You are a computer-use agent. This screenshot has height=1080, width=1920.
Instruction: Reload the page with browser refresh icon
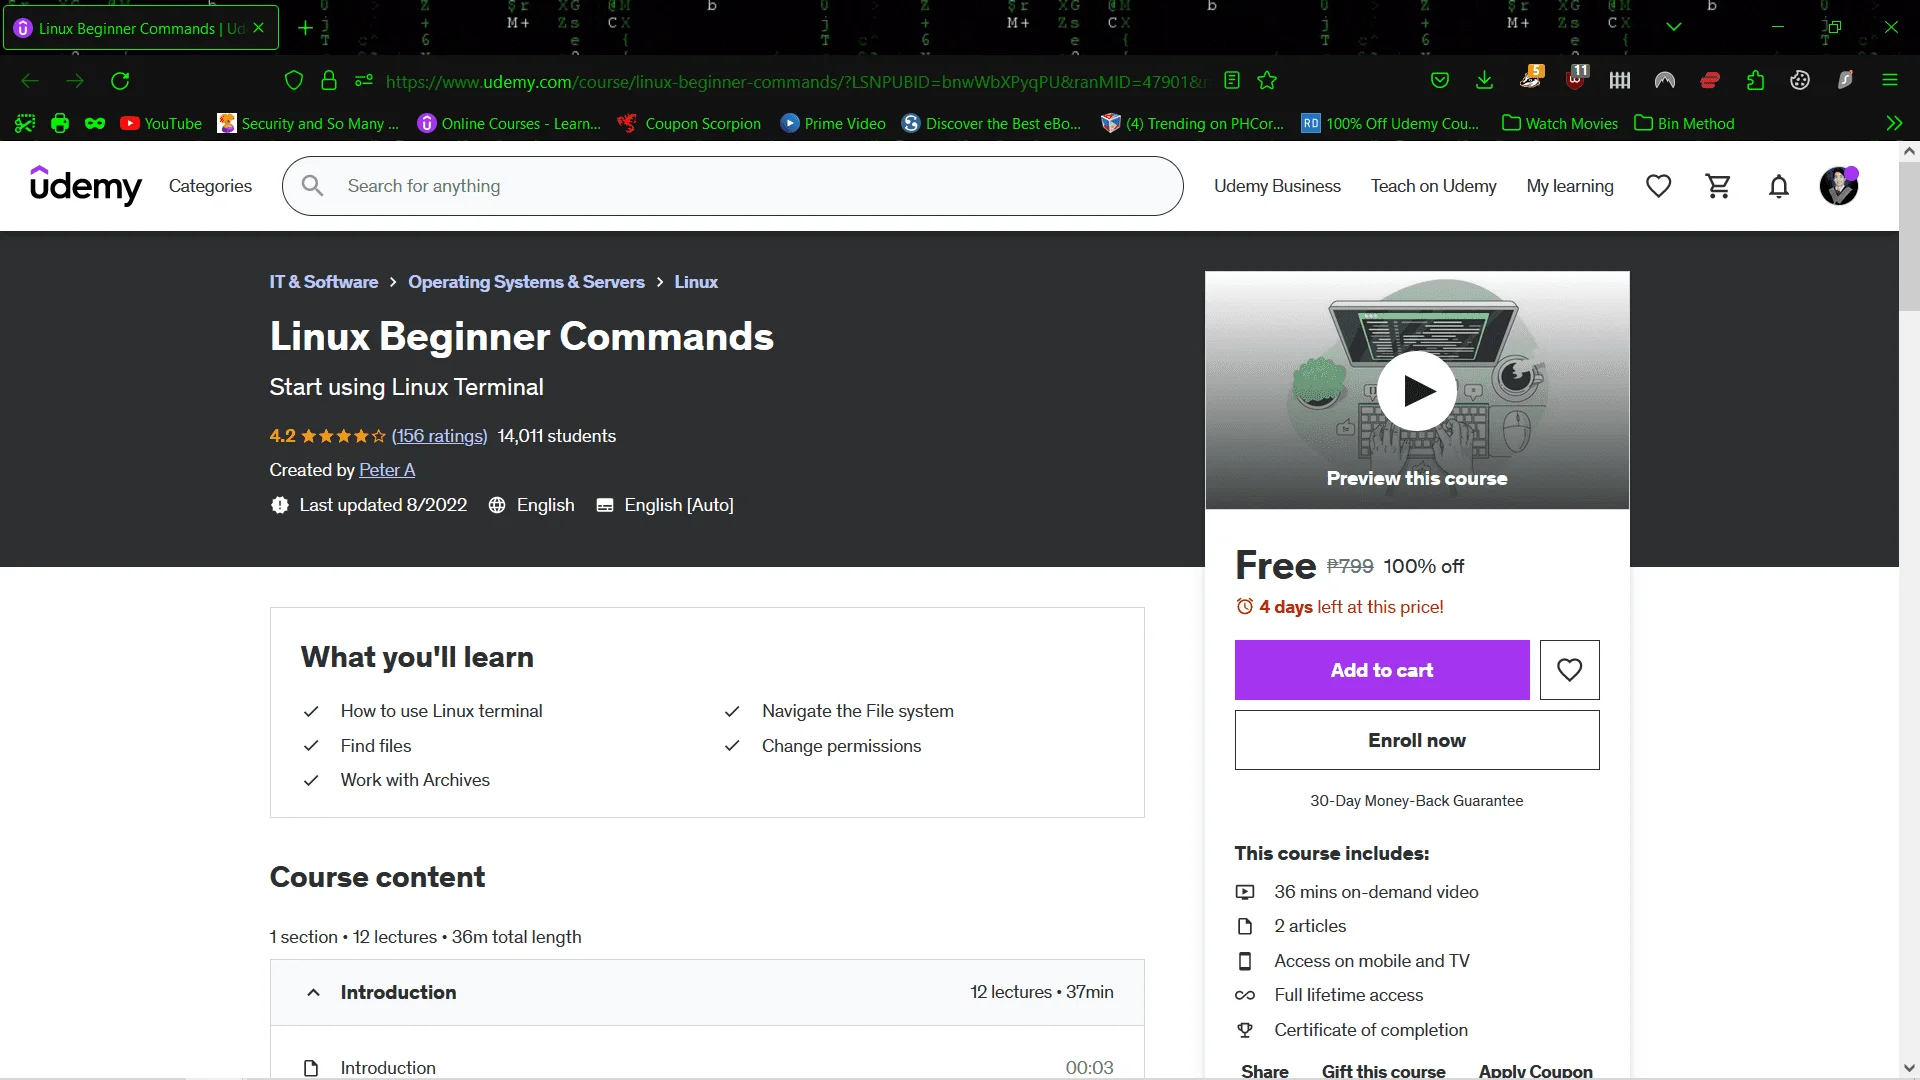pos(120,81)
